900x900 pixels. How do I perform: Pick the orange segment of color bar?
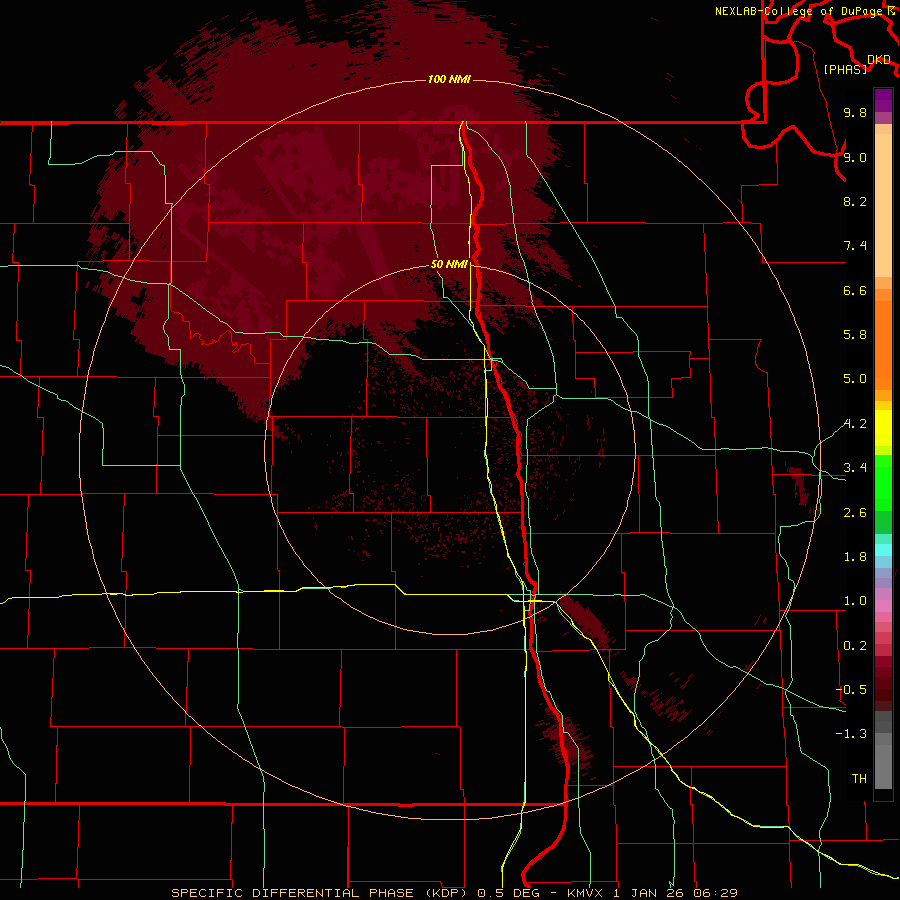(x=883, y=346)
